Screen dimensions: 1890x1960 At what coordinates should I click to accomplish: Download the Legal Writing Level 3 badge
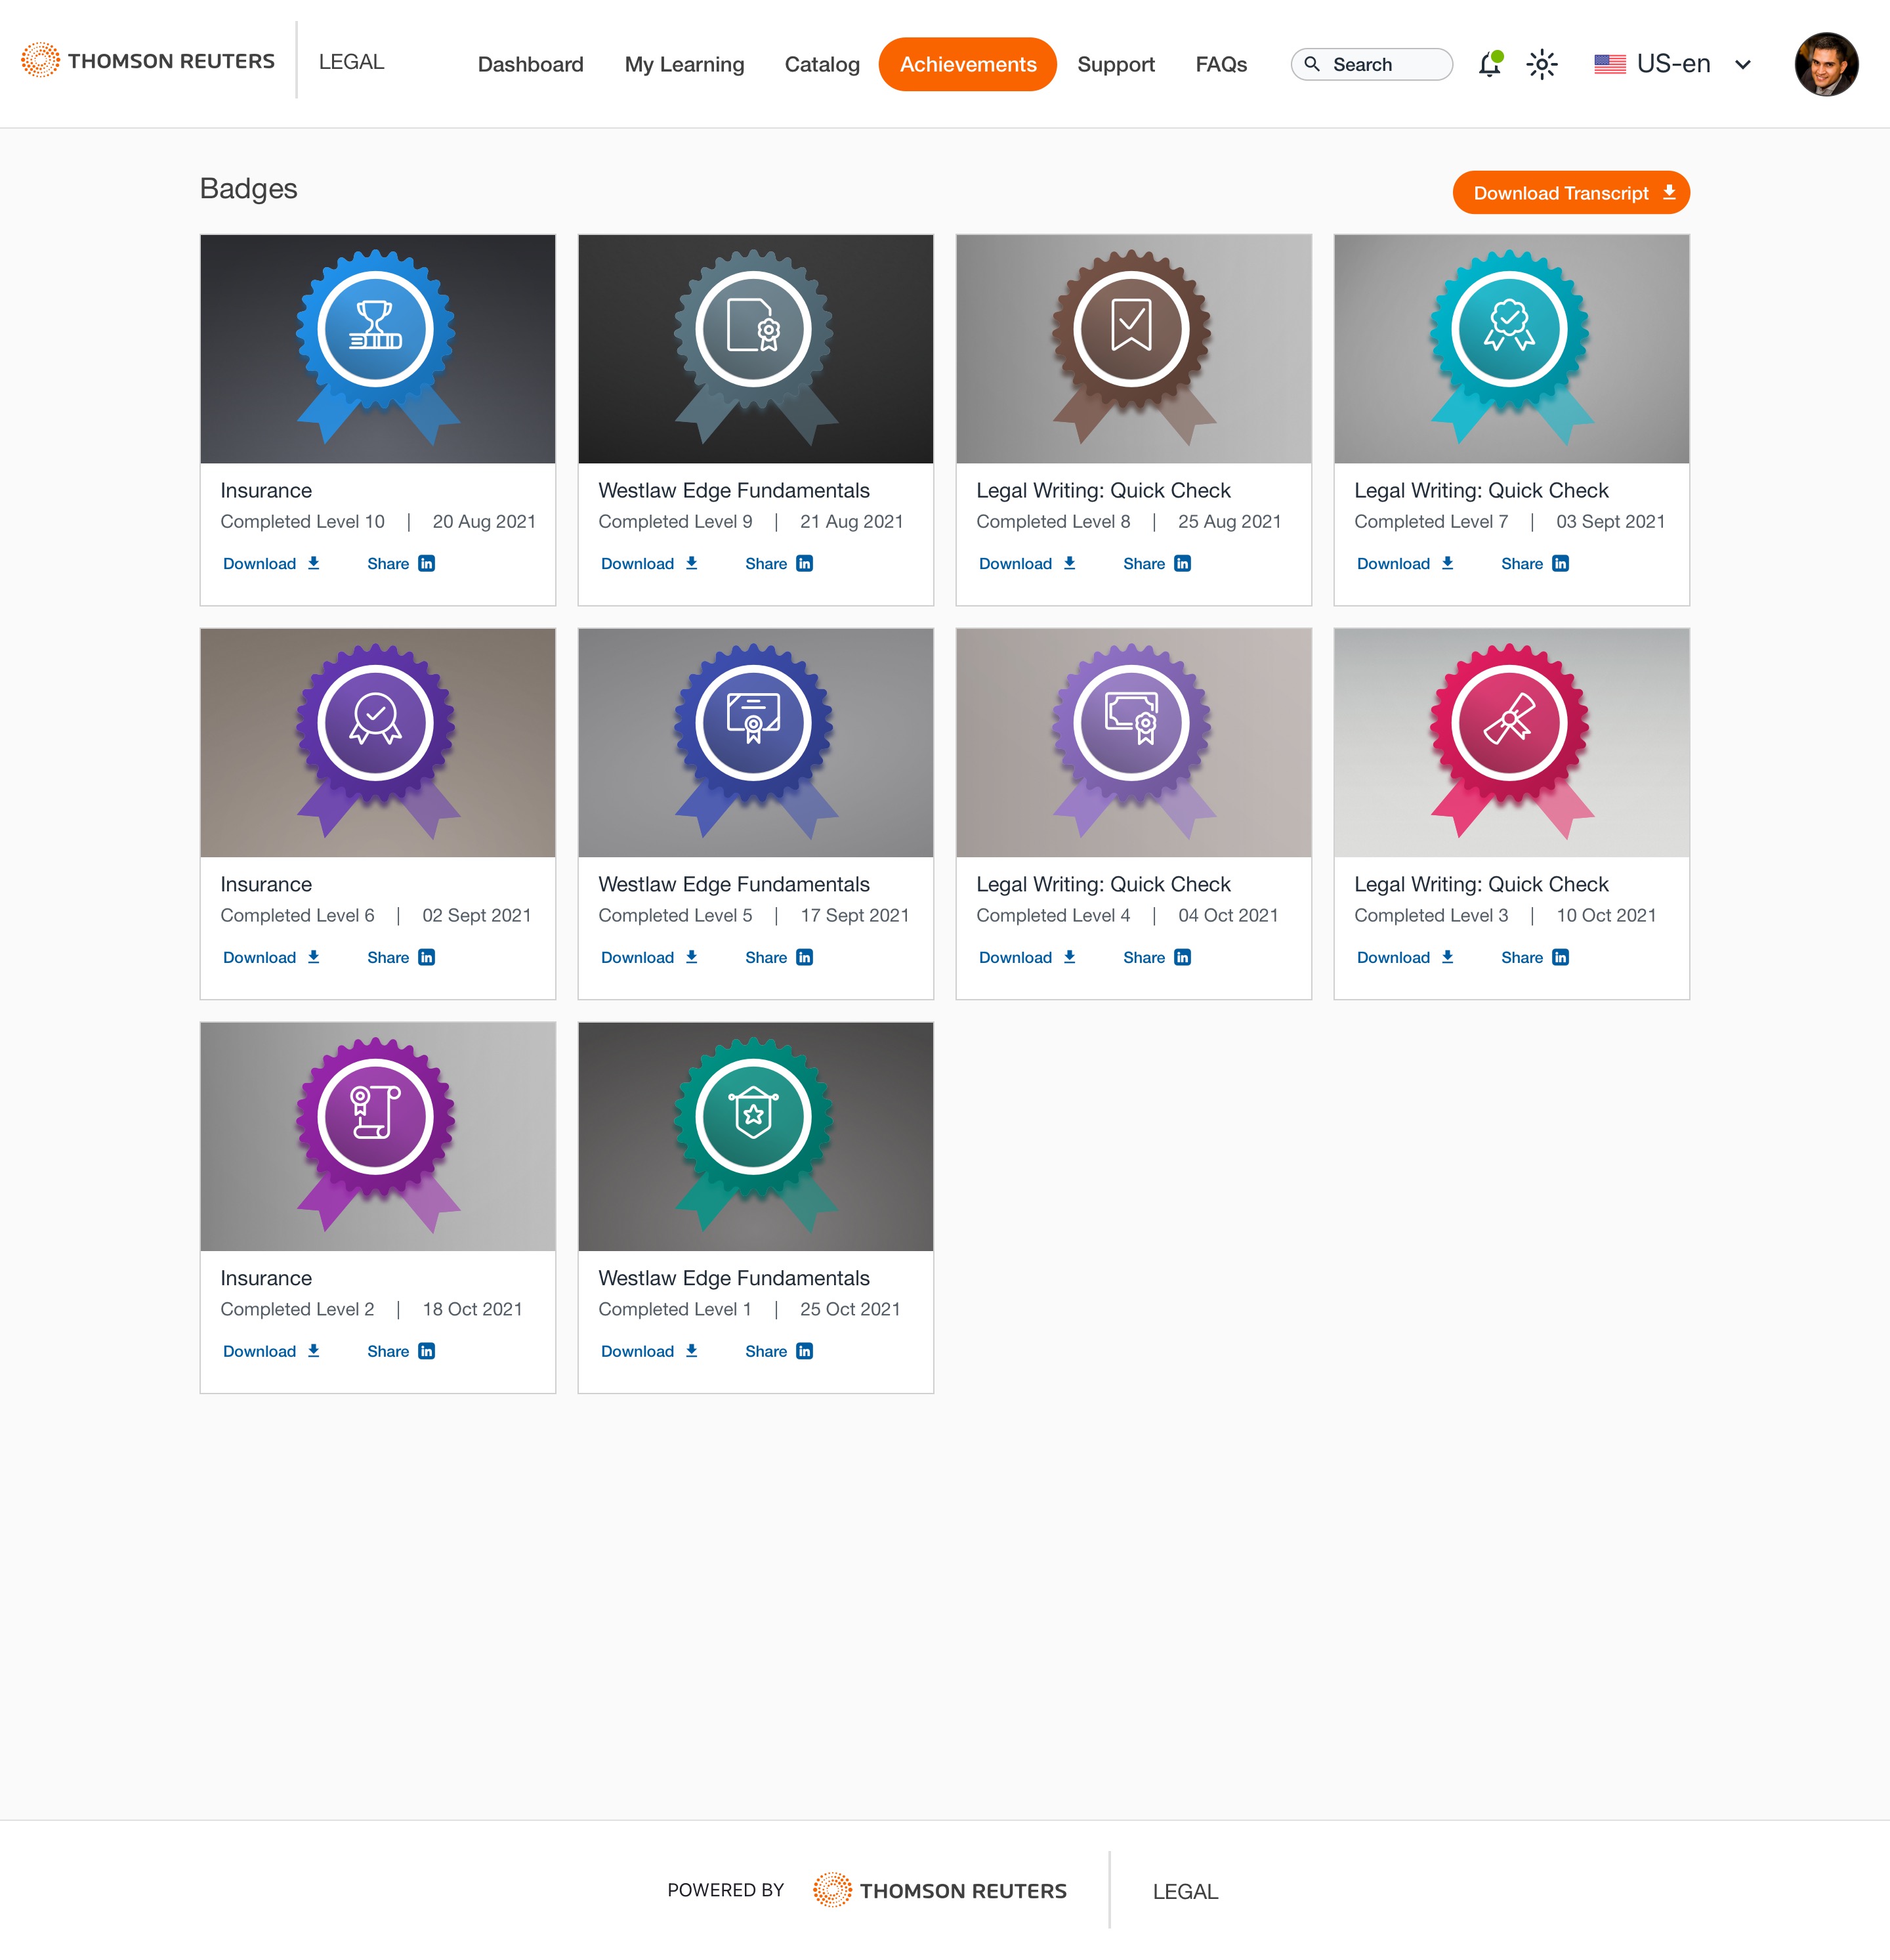pos(1405,958)
